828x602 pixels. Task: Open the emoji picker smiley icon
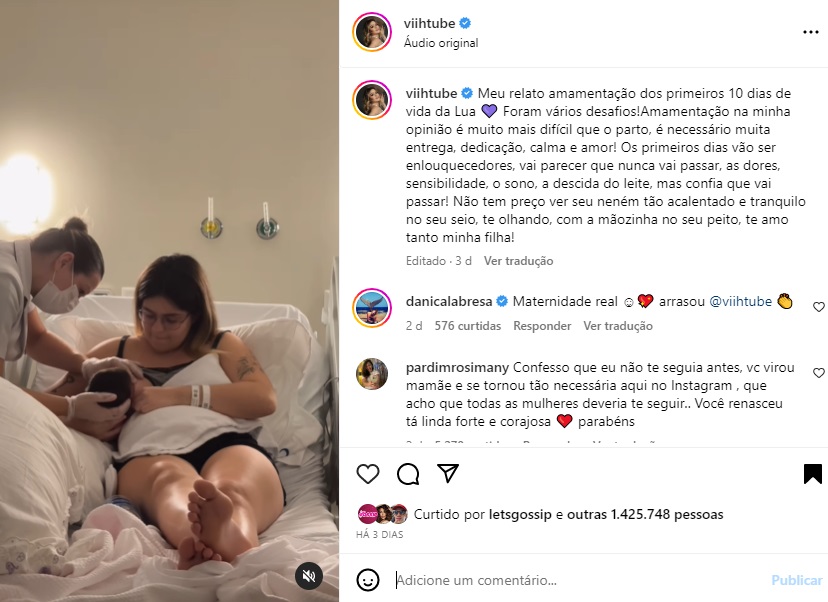coord(368,580)
